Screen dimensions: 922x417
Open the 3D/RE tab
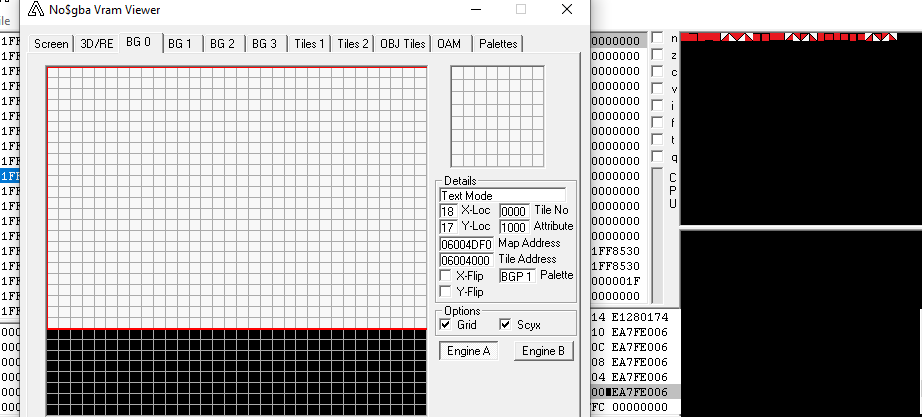(97, 44)
